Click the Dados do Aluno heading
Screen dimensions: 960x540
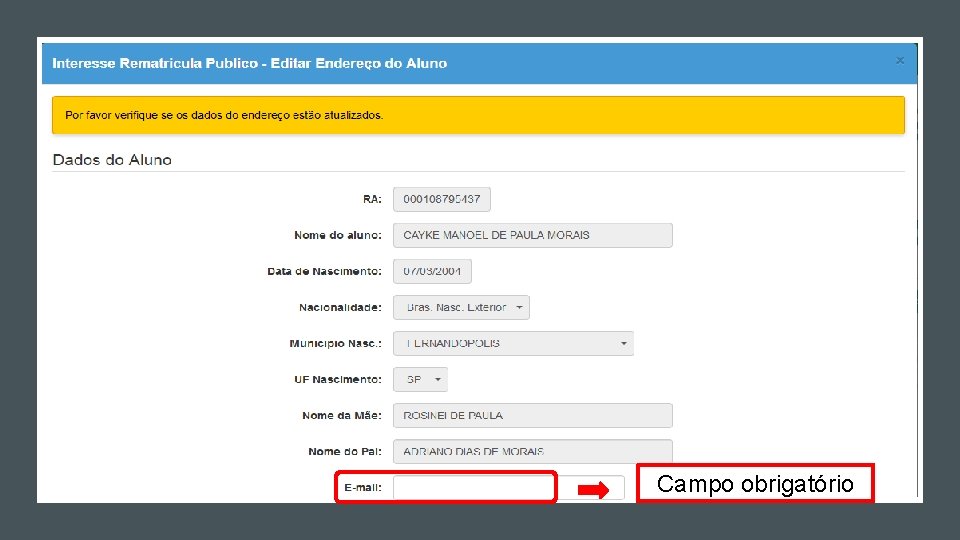(112, 160)
